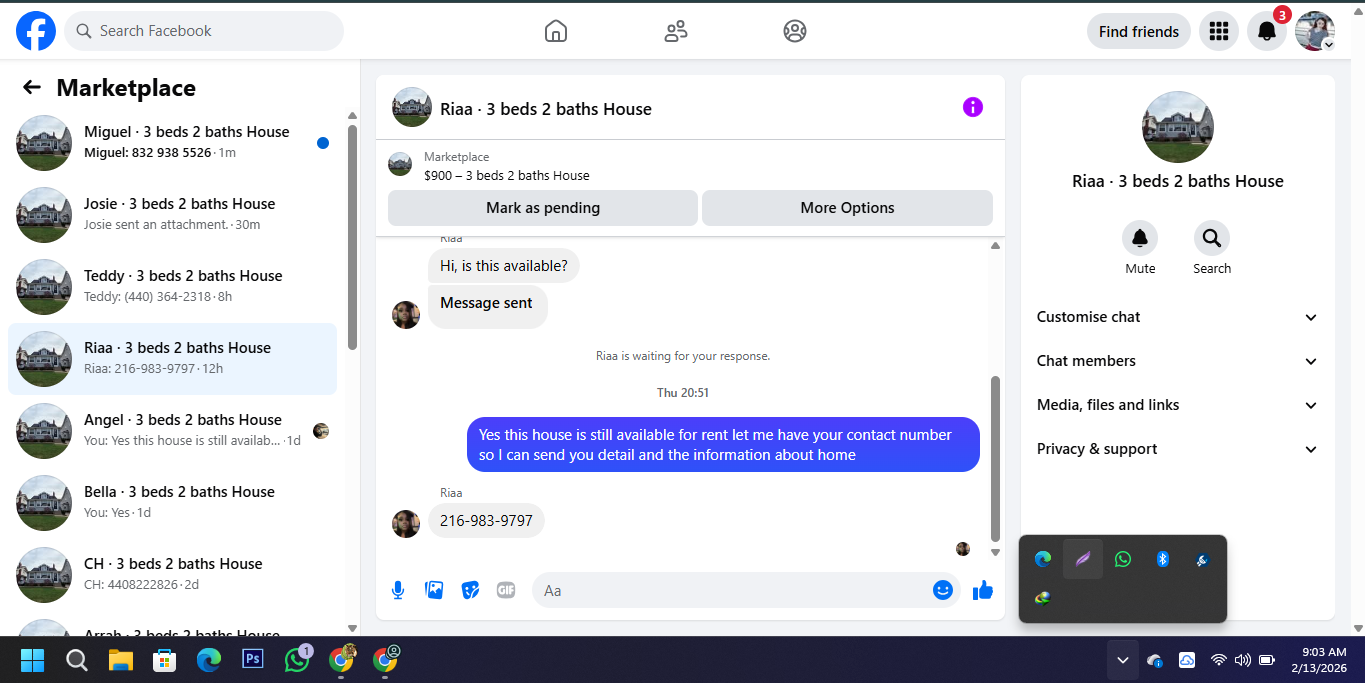Image resolution: width=1365 pixels, height=683 pixels.
Task: Open the sticker picker icon
Action: click(x=470, y=590)
